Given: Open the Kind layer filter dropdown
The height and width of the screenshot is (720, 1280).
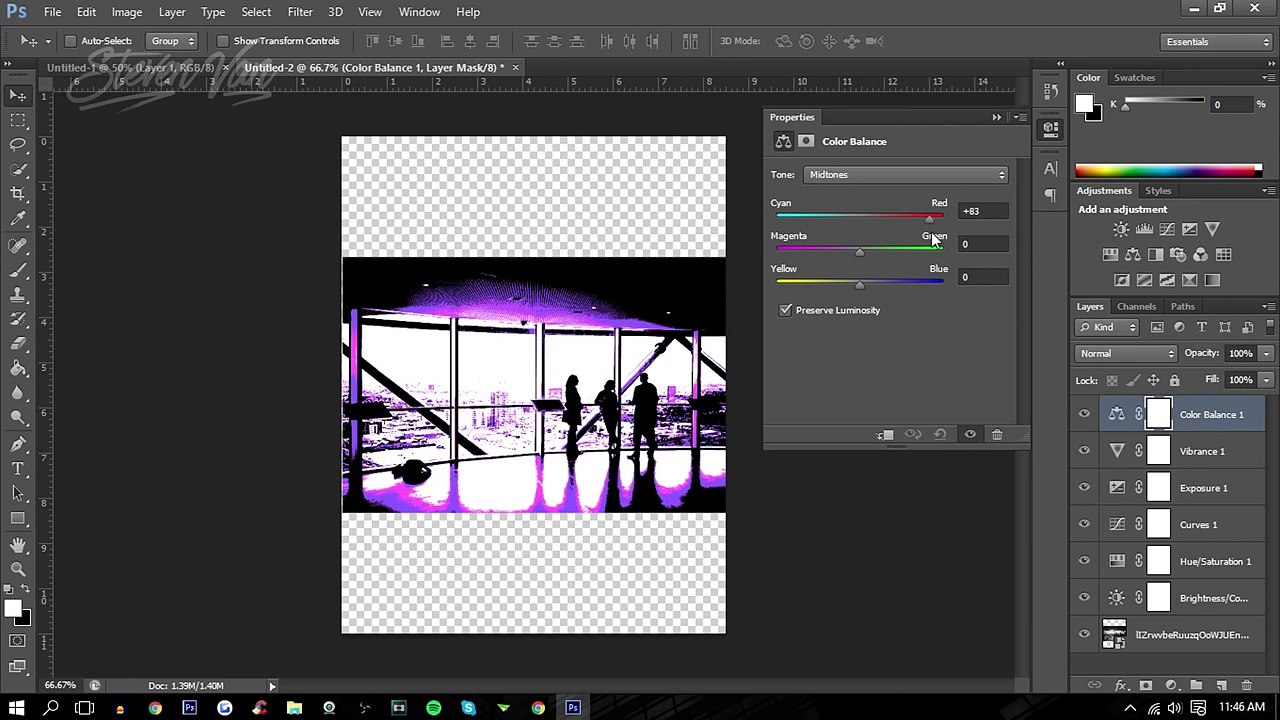Looking at the screenshot, I should tap(1108, 327).
